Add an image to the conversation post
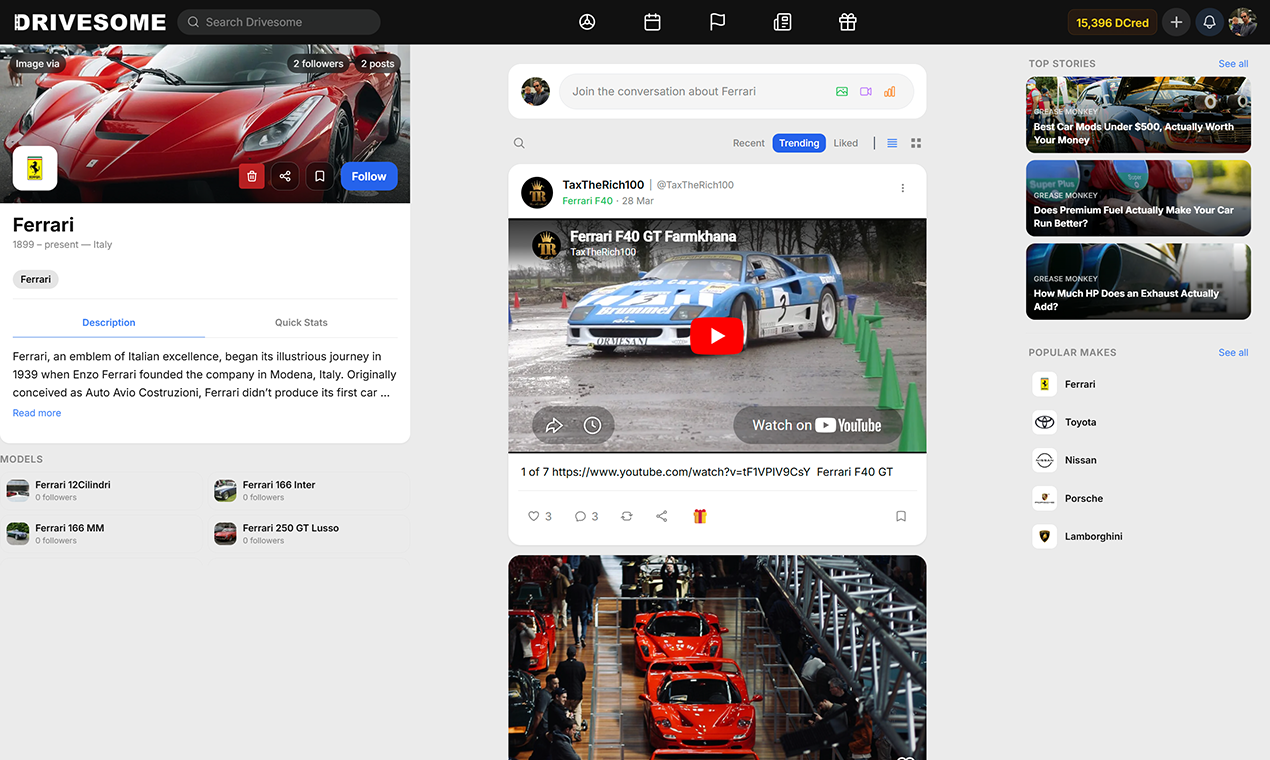 pos(842,91)
